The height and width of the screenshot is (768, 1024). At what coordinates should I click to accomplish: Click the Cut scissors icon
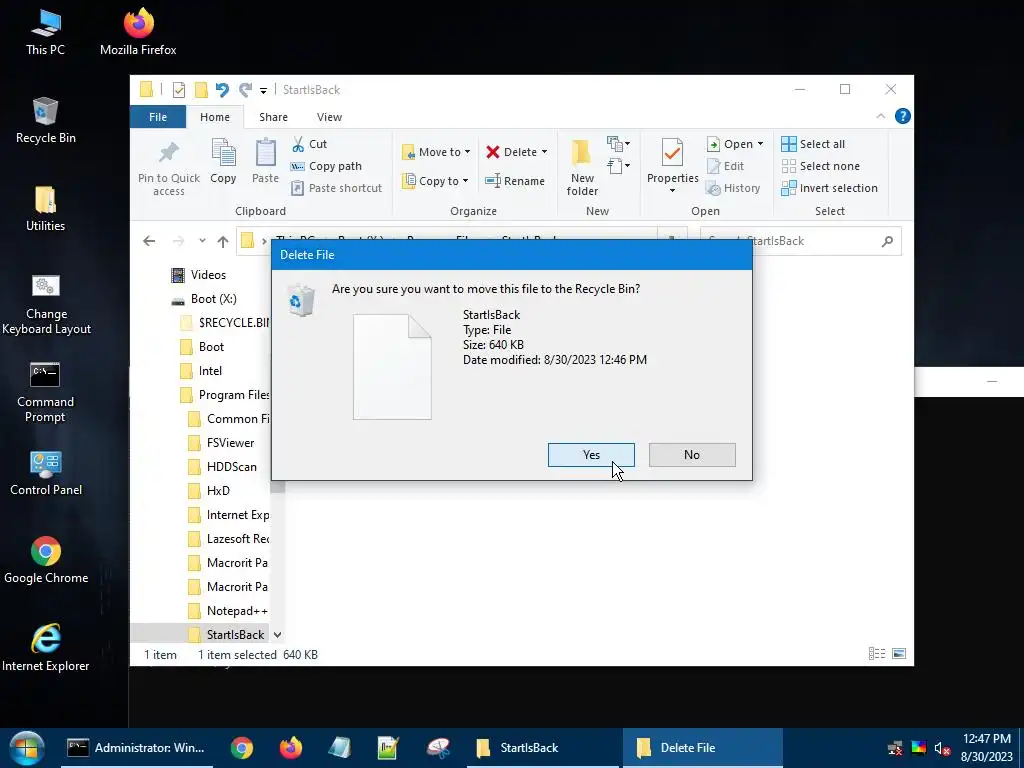click(x=298, y=144)
